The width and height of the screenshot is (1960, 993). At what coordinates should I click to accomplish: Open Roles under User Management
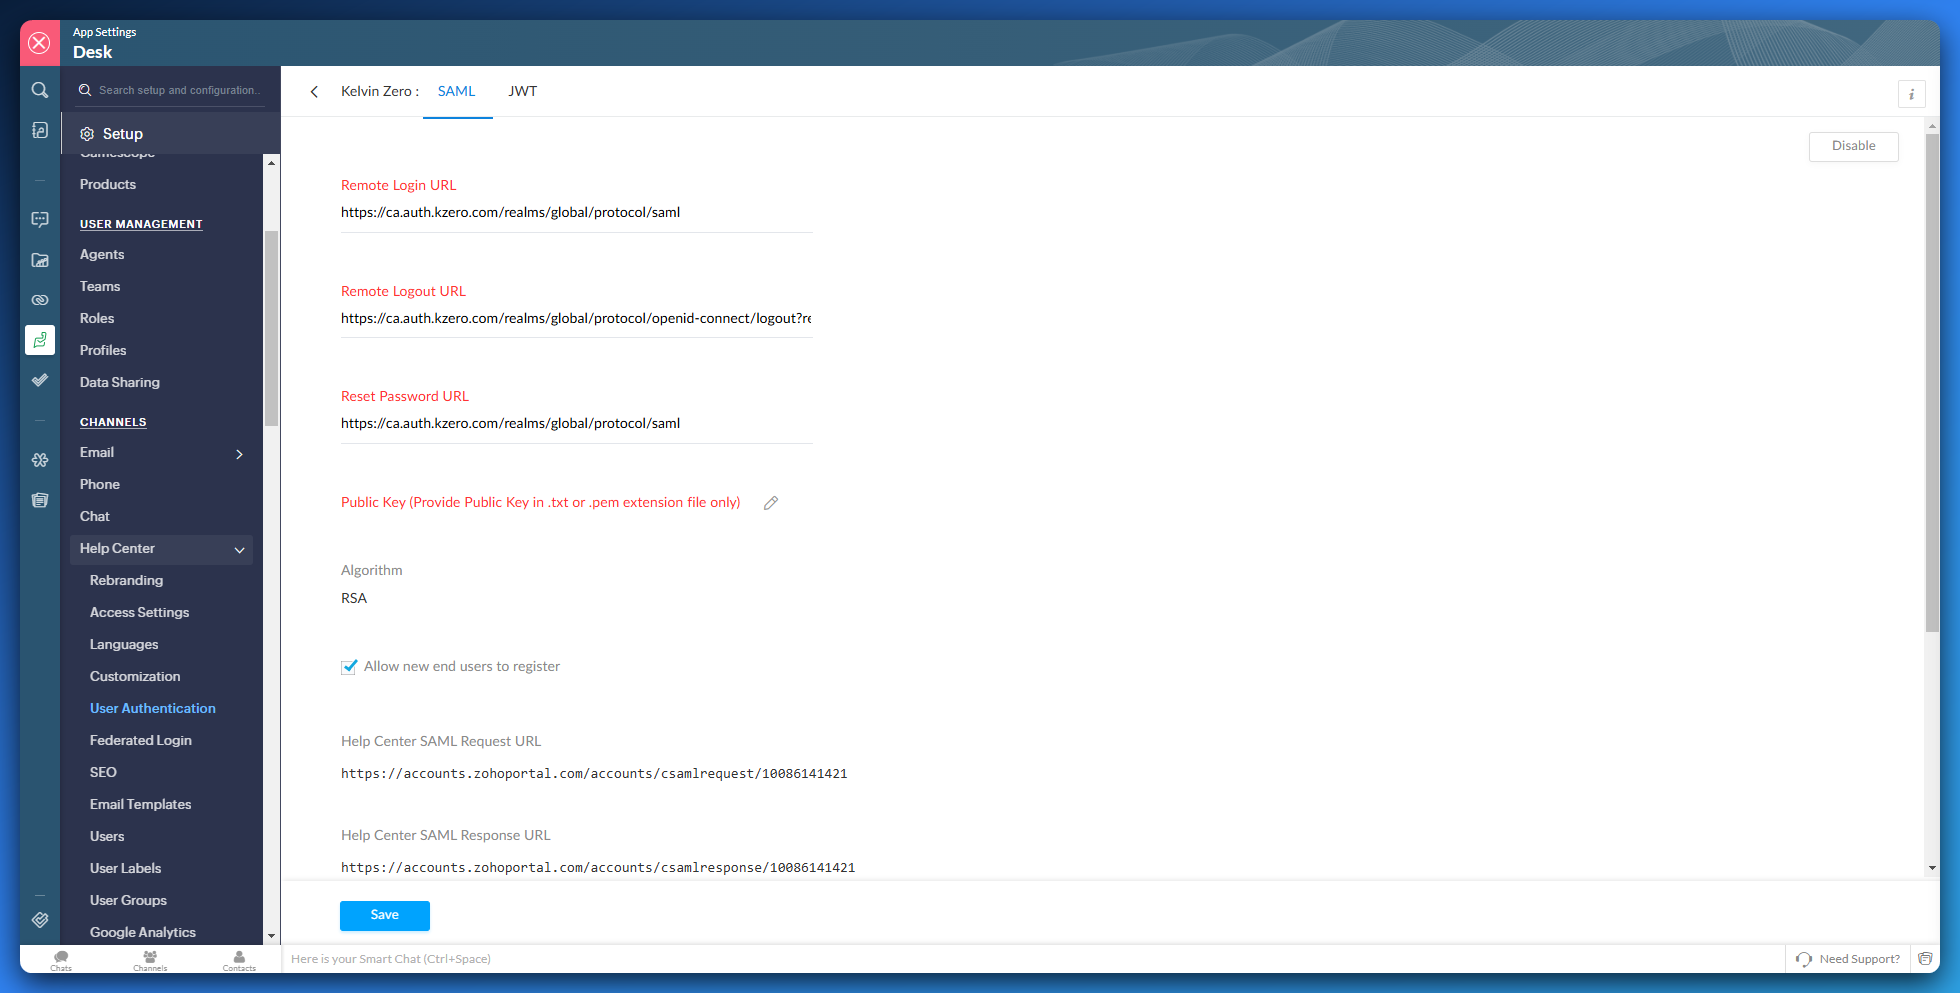click(x=97, y=318)
